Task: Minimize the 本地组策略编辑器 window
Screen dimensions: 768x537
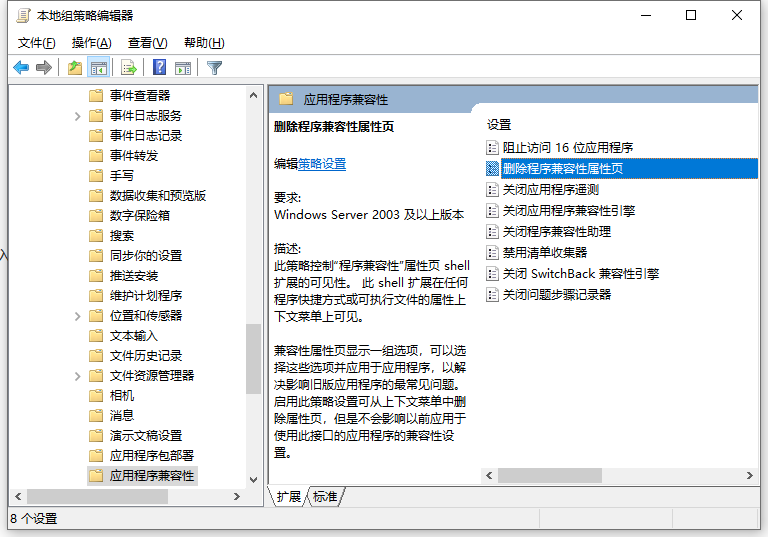Action: (646, 15)
